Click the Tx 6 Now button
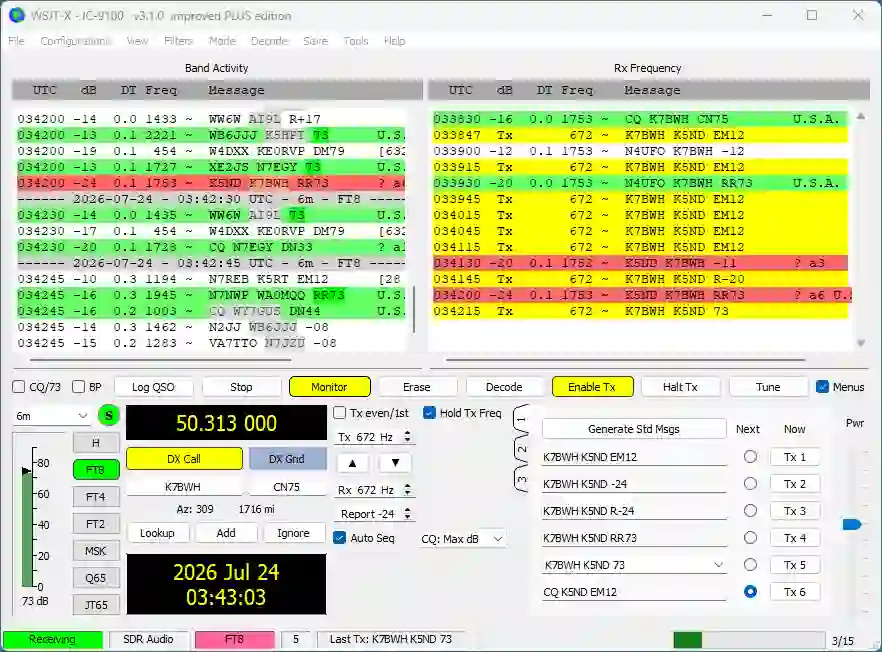This screenshot has height=652, width=882. (x=795, y=592)
